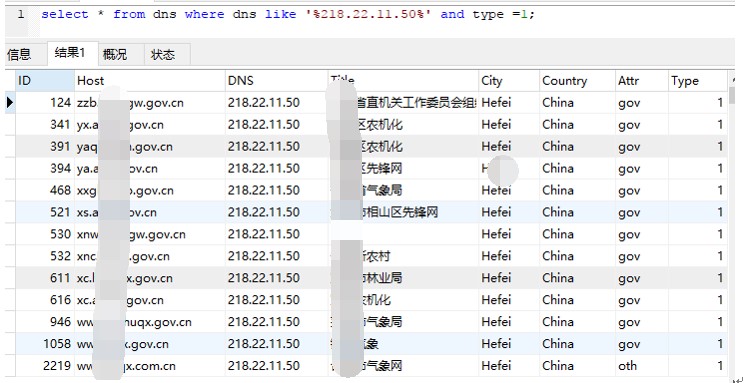The height and width of the screenshot is (383, 745).
Task: Select the 结果1 tab
Action: coord(73,53)
